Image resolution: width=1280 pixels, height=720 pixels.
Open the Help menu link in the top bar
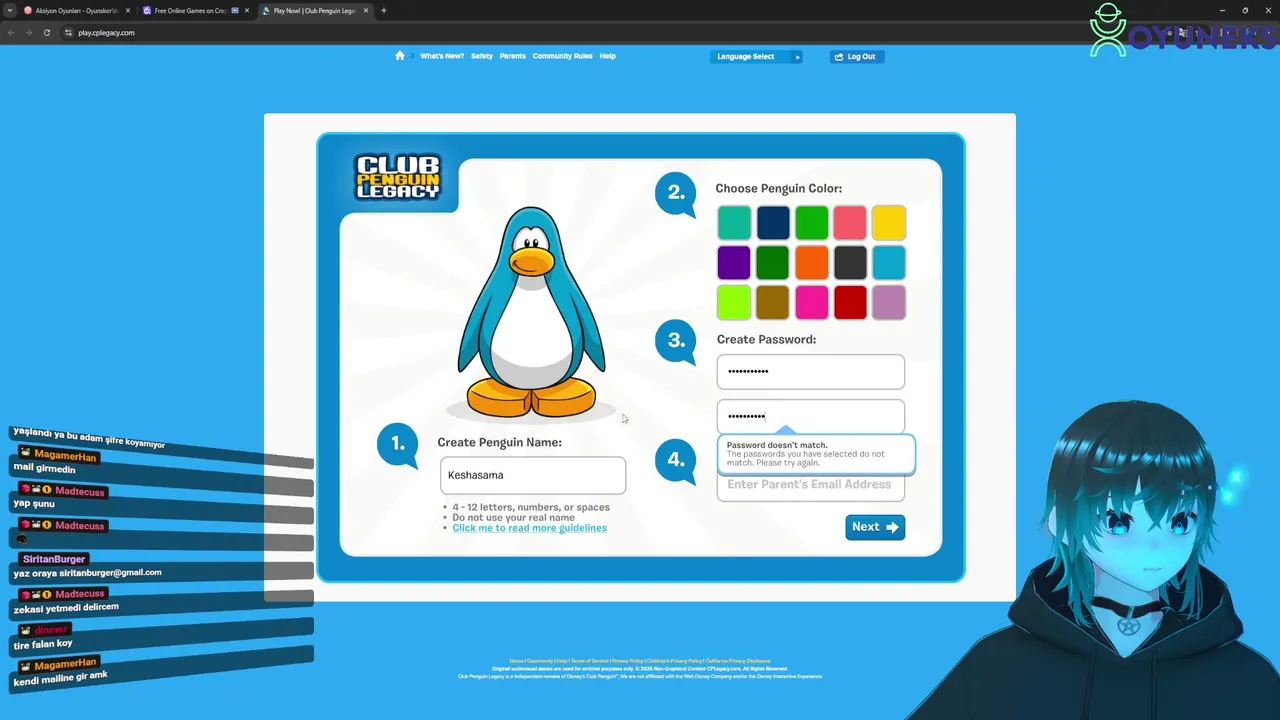click(608, 56)
